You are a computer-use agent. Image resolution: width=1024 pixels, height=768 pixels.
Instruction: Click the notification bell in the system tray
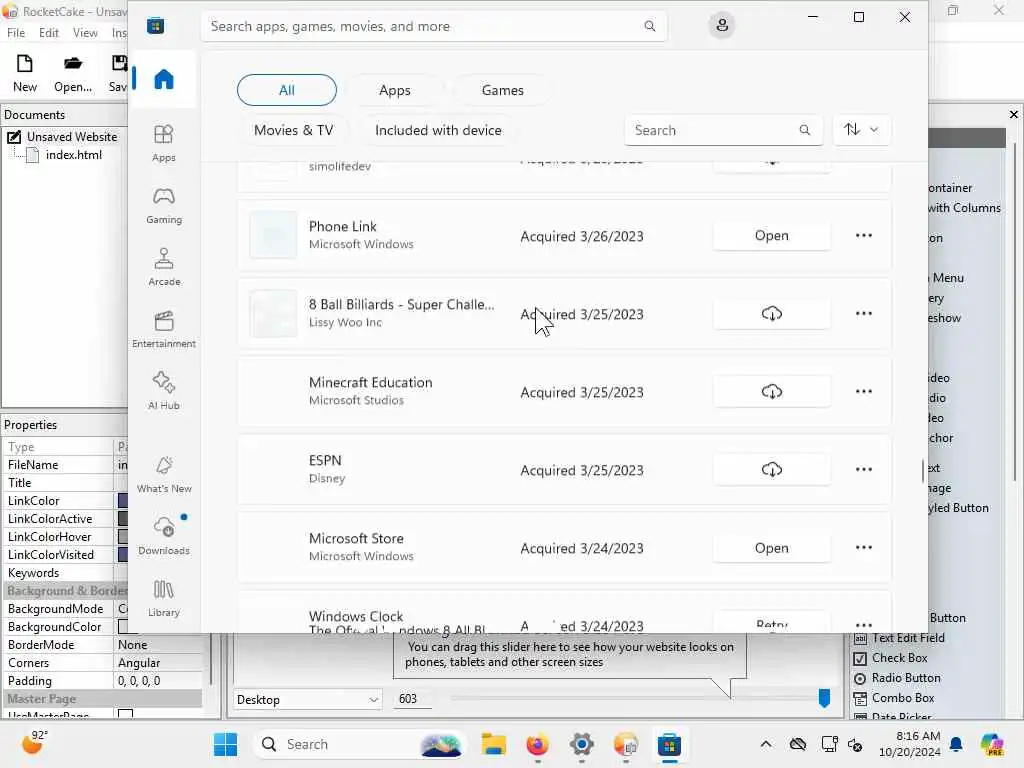pyautogui.click(x=956, y=744)
